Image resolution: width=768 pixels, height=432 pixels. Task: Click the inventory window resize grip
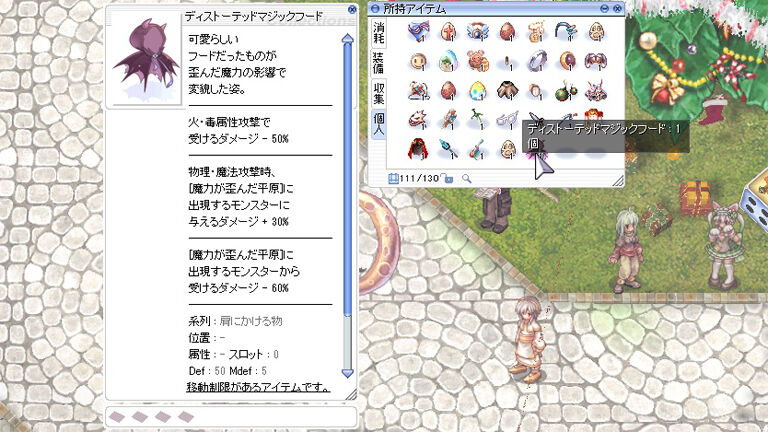tap(619, 181)
